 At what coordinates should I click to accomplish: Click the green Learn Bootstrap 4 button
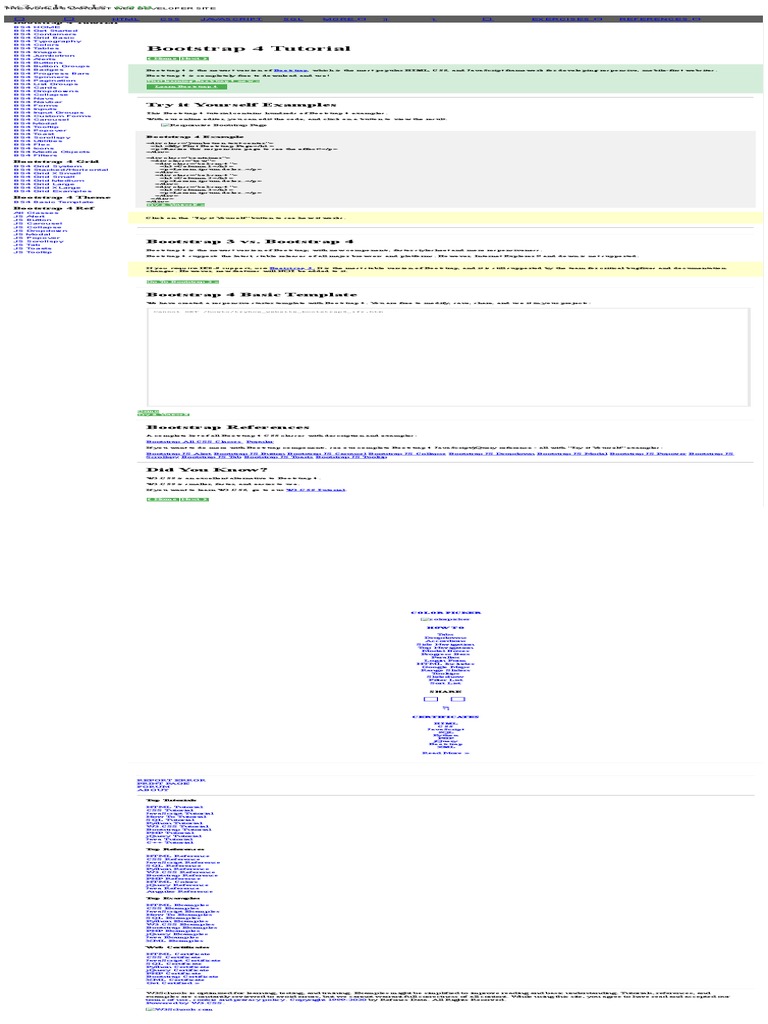pyautogui.click(x=187, y=86)
